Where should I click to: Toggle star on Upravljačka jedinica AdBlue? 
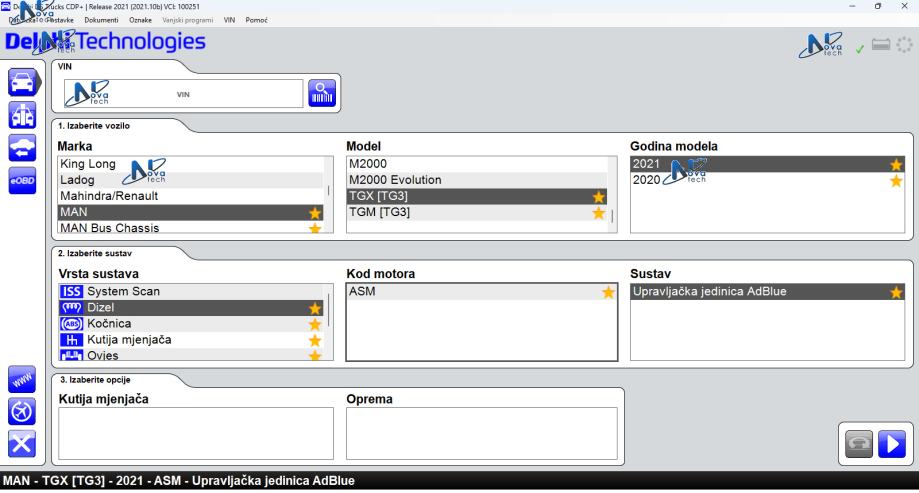pyautogui.click(x=896, y=292)
